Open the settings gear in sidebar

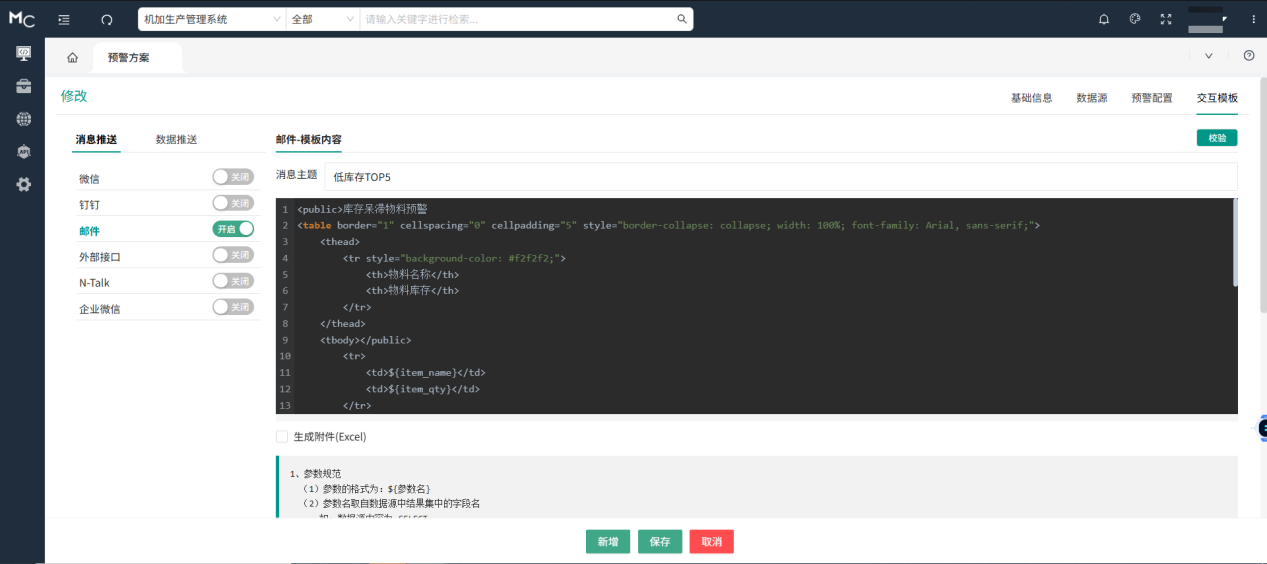[23, 184]
